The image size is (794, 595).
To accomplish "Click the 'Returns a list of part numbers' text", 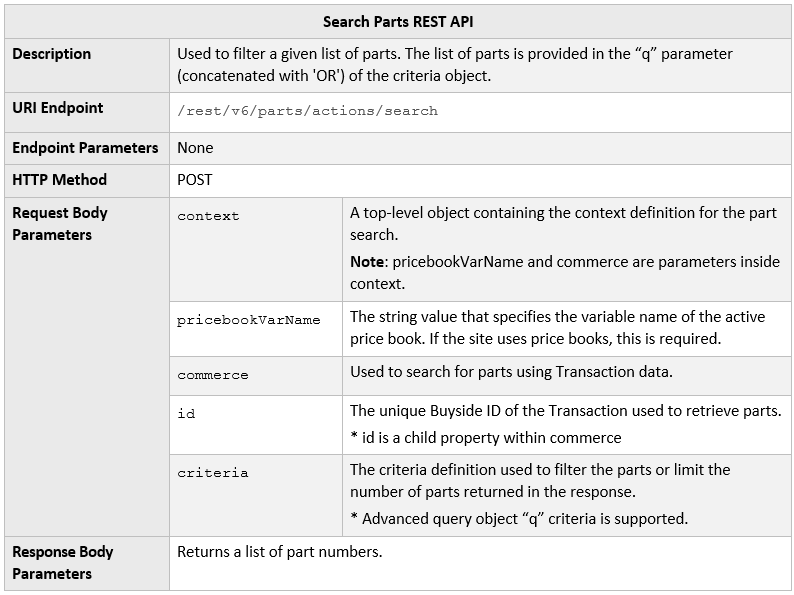I will [x=279, y=551].
